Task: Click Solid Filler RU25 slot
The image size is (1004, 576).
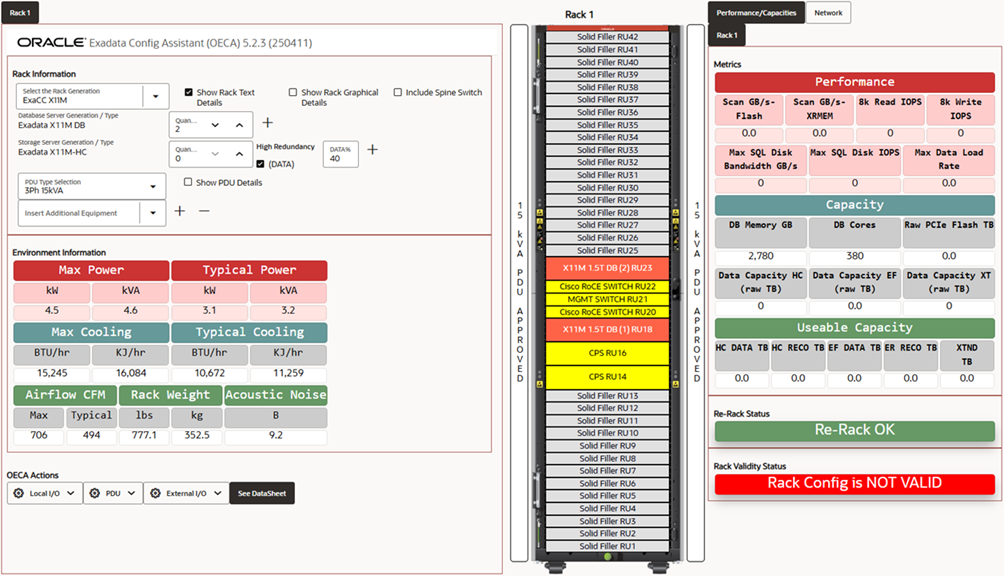Action: click(x=608, y=251)
